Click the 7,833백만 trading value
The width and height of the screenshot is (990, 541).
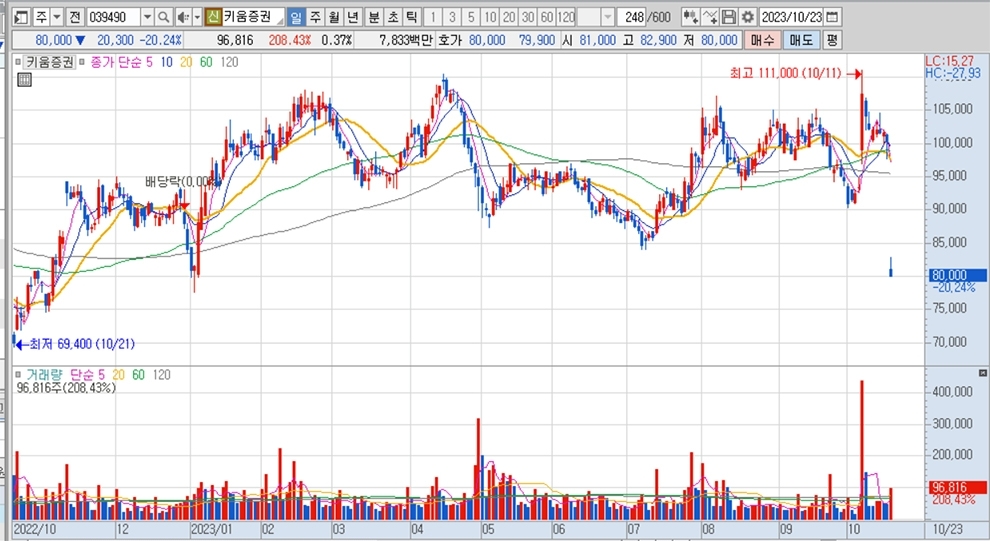coord(406,40)
